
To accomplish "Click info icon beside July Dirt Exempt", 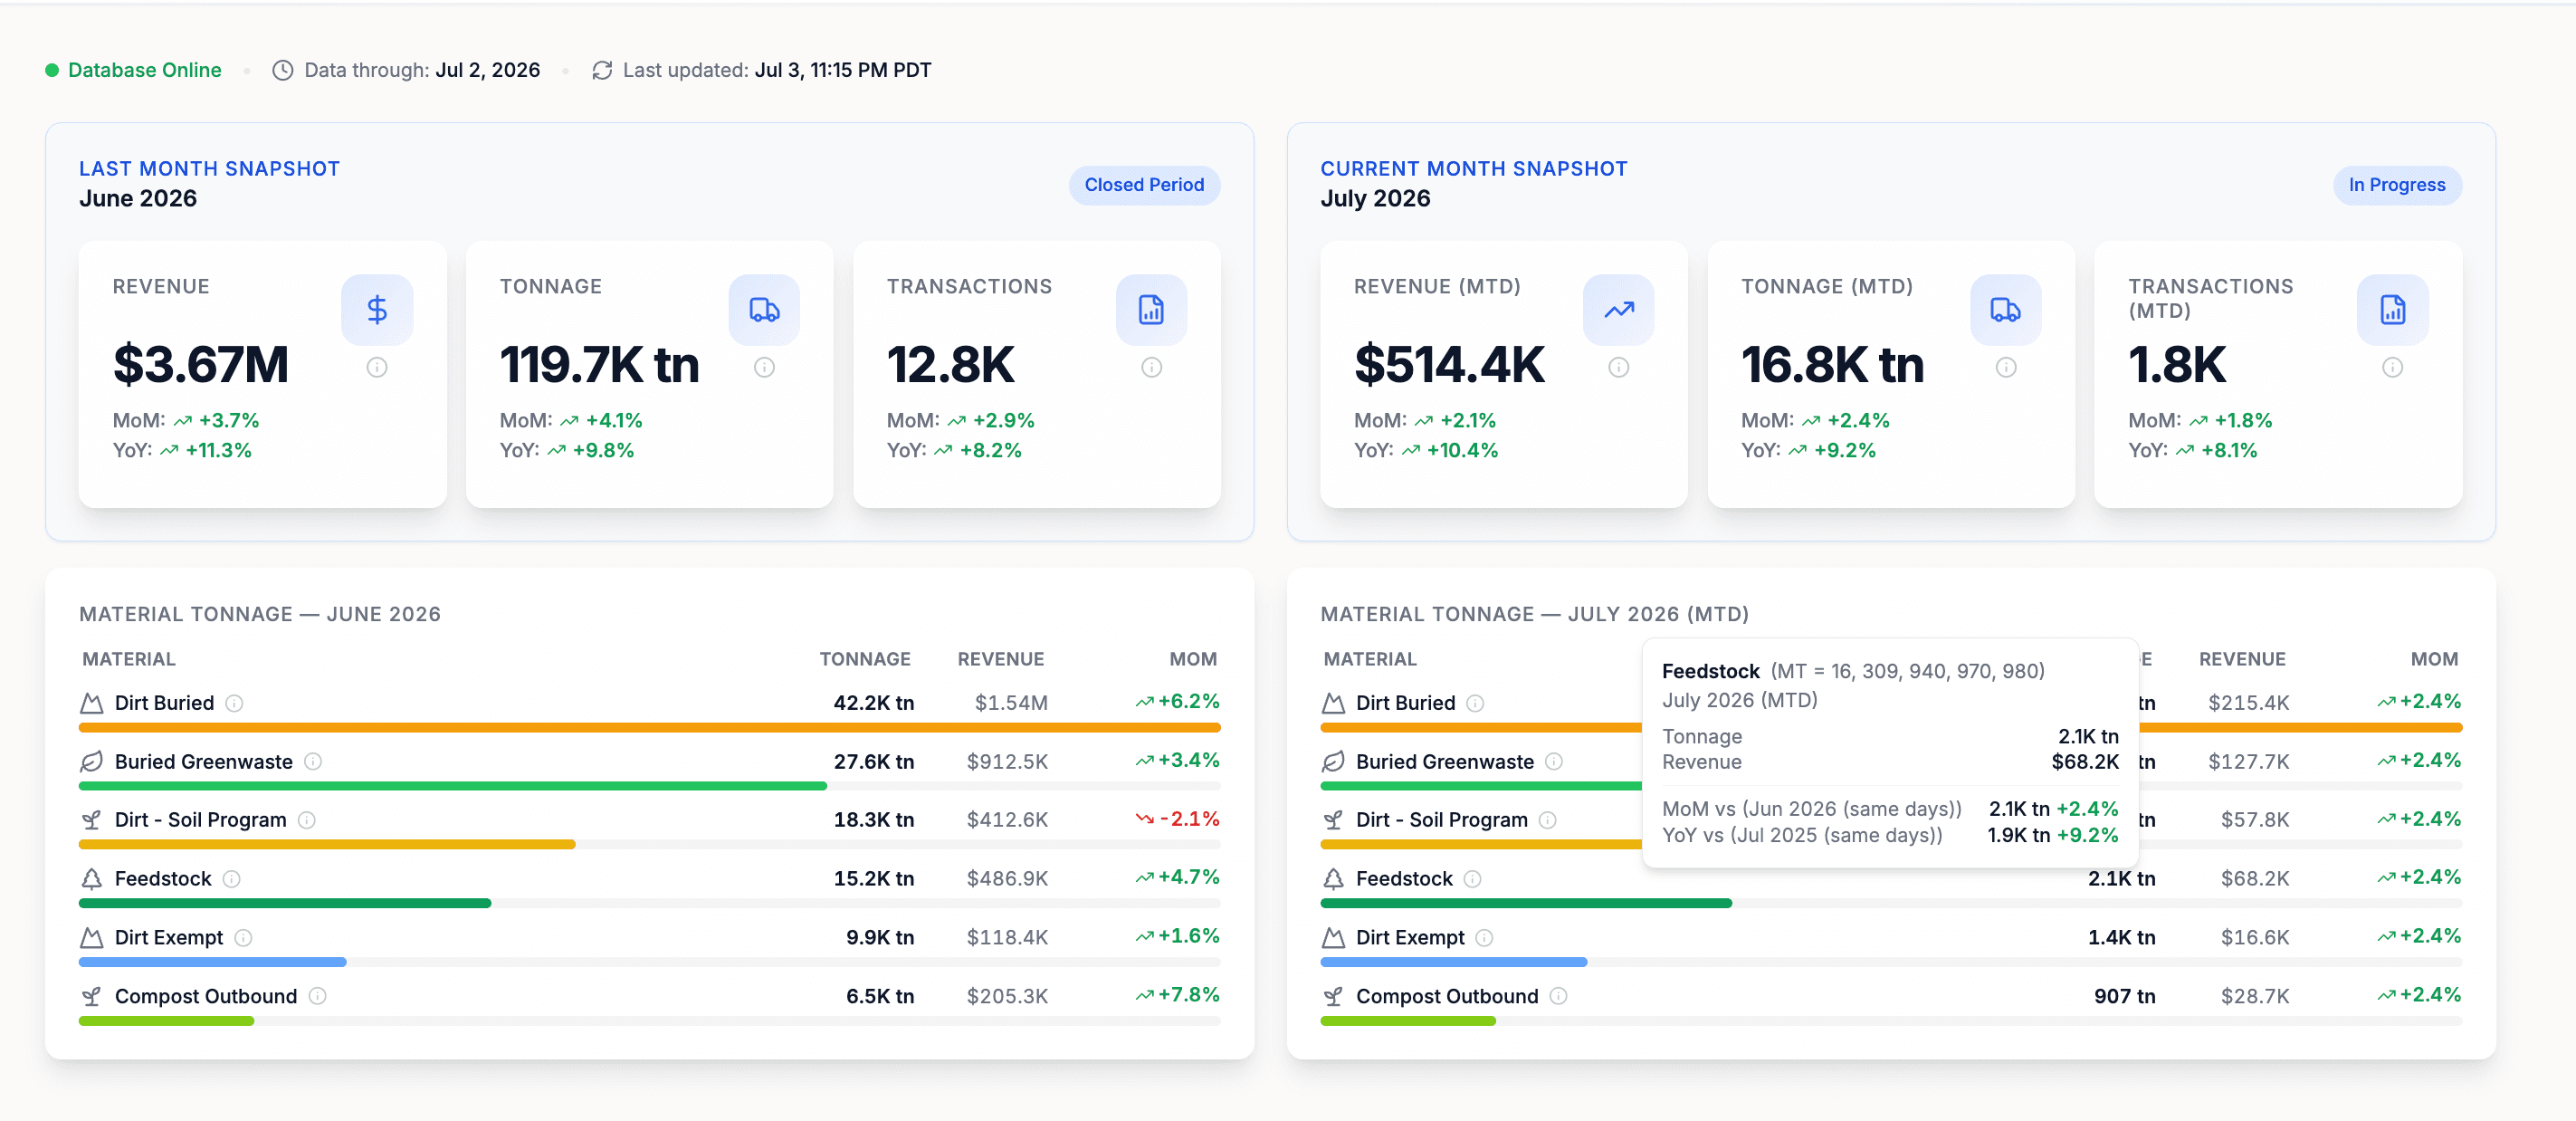I will point(1484,938).
